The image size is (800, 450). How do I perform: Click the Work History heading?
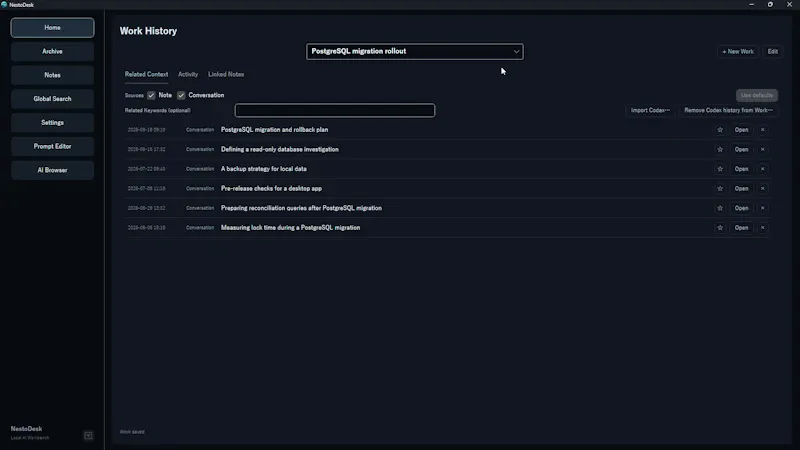click(148, 31)
